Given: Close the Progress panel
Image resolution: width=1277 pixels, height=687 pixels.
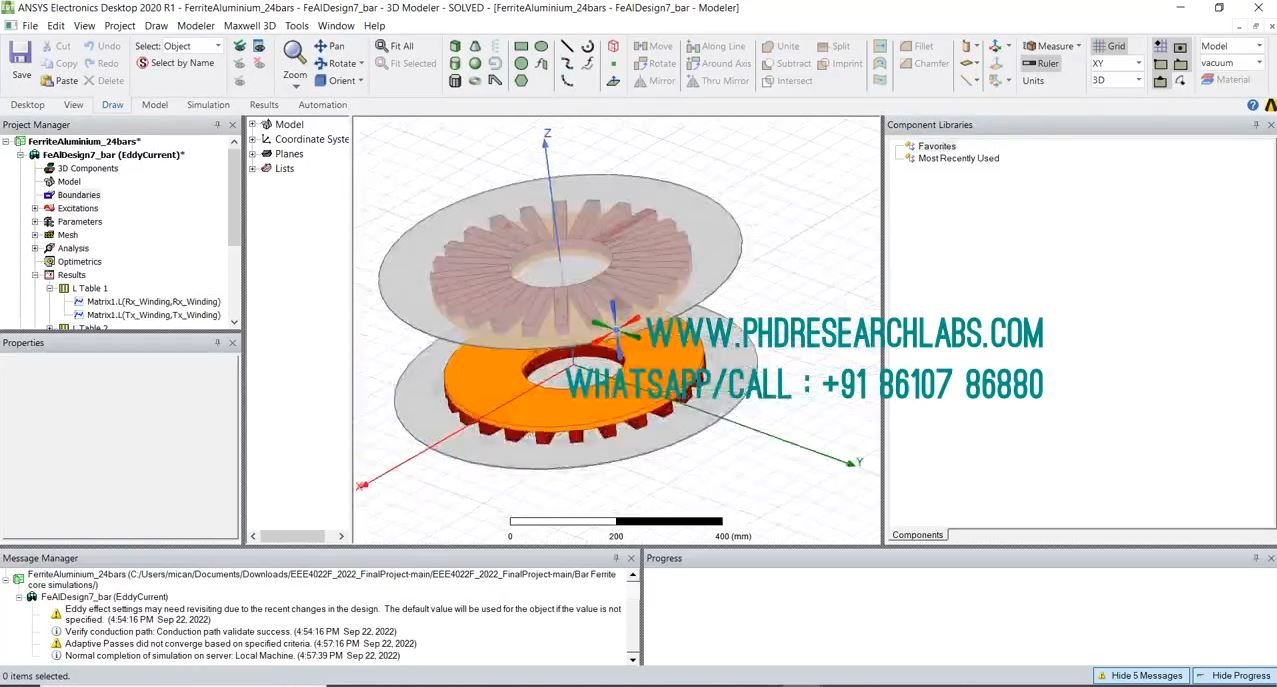Looking at the screenshot, I should [x=1269, y=558].
